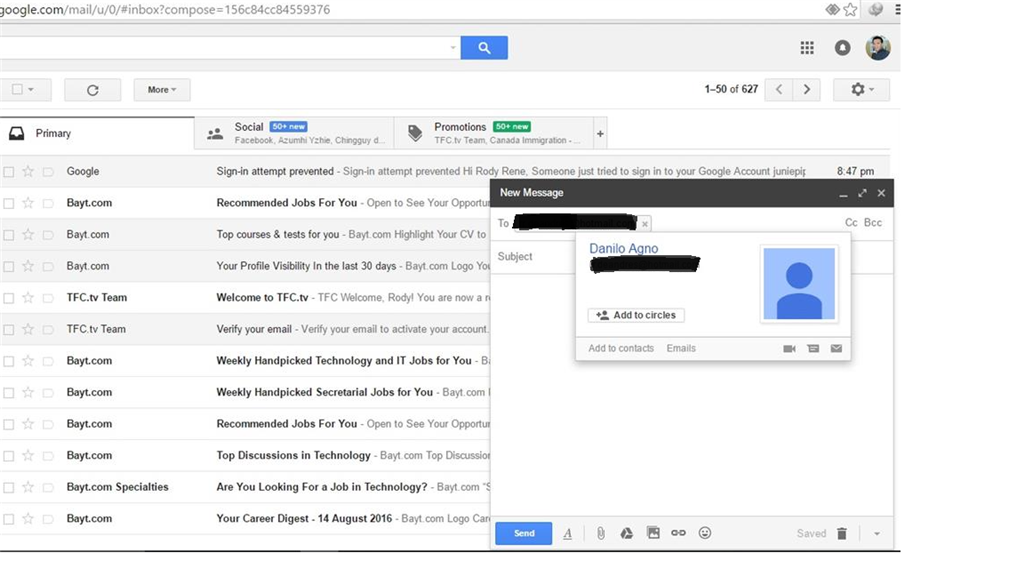Select Weekly Handpicked Secretarial email checkbox

point(8,393)
